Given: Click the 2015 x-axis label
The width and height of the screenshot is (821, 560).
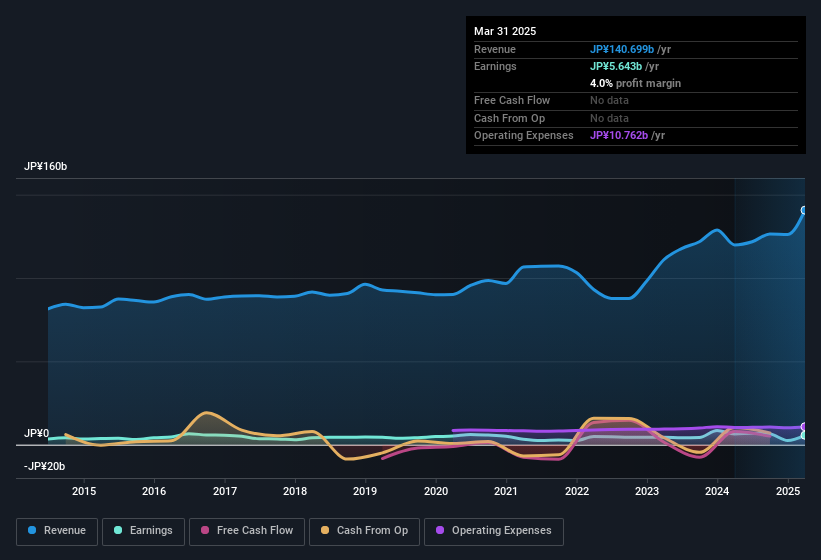Looking at the screenshot, I should [x=84, y=491].
